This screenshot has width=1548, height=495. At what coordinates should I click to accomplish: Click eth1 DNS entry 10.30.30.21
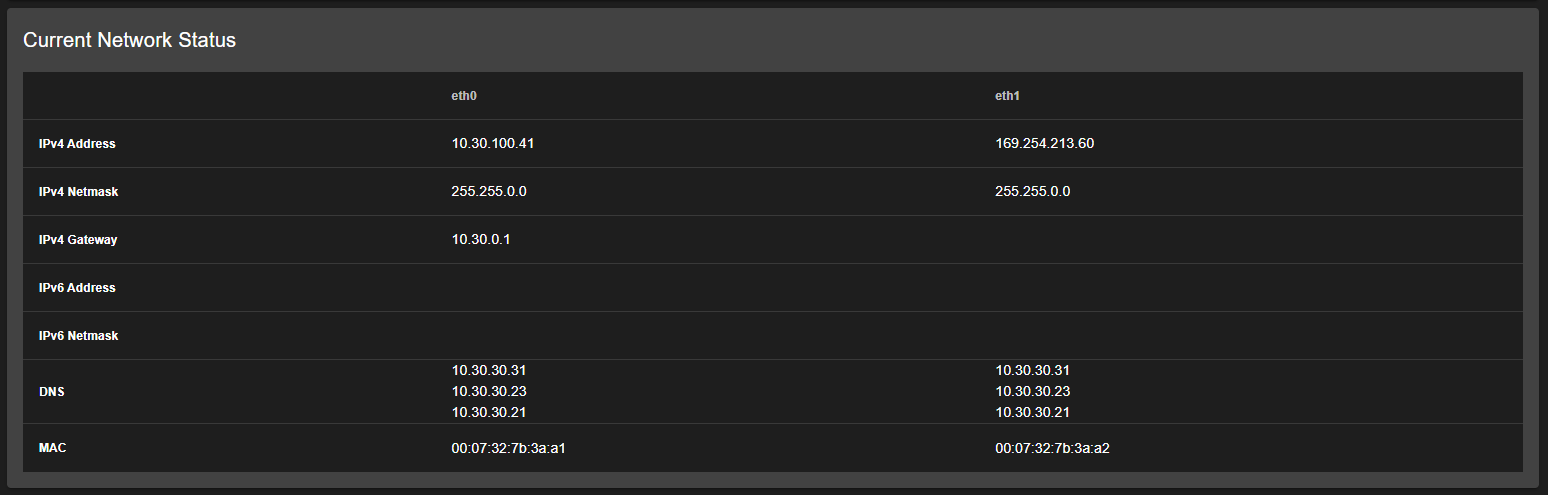(1032, 412)
